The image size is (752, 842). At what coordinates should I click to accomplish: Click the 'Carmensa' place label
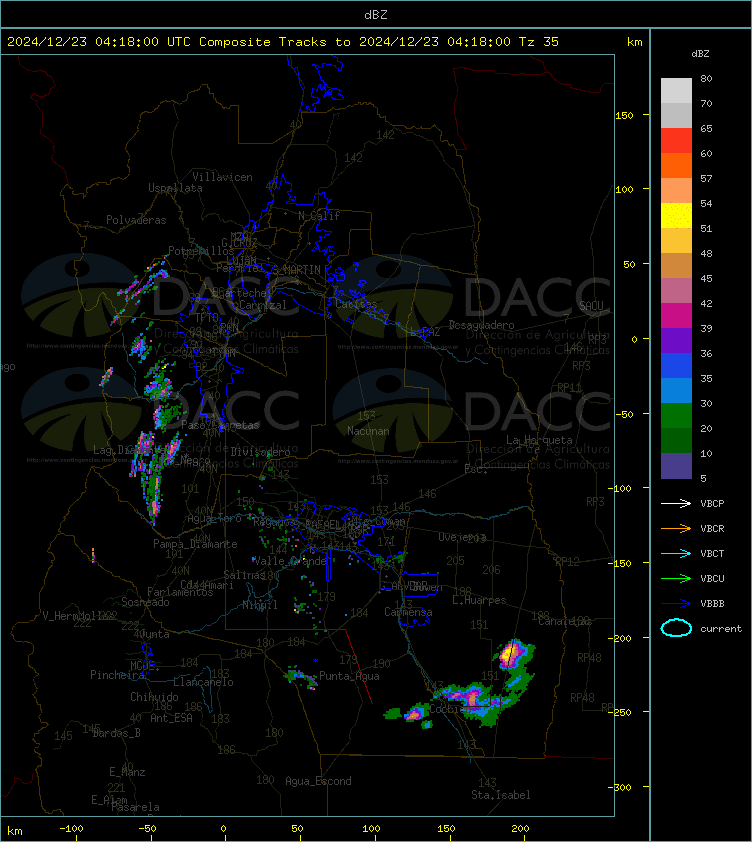[x=408, y=612]
